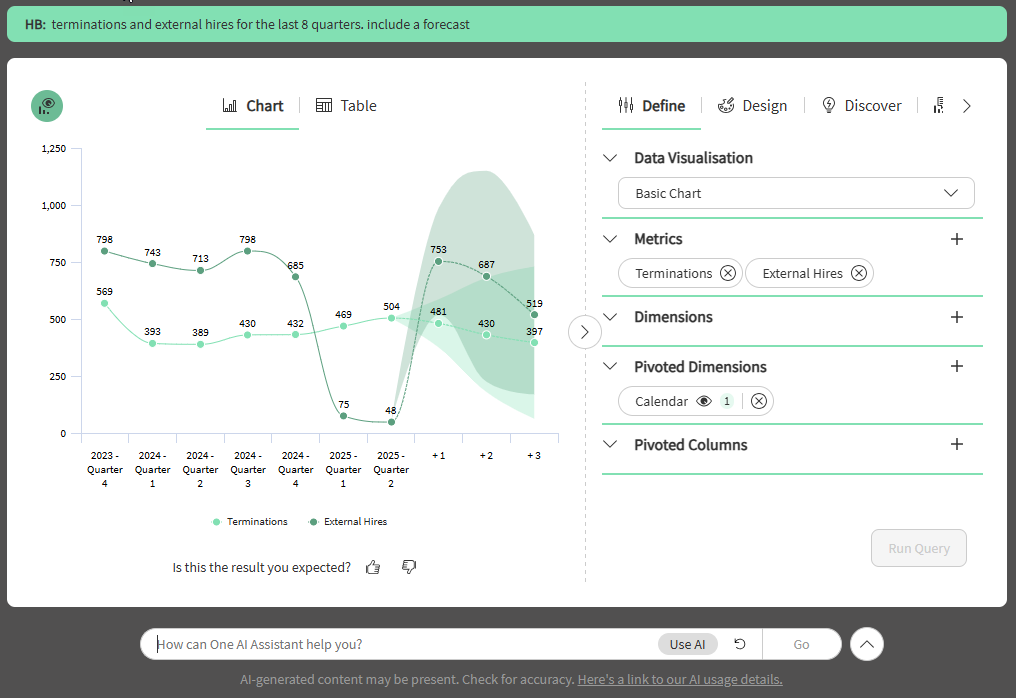Add a new Dimension with plus icon
Viewport: 1016px width, 698px height.
[956, 317]
